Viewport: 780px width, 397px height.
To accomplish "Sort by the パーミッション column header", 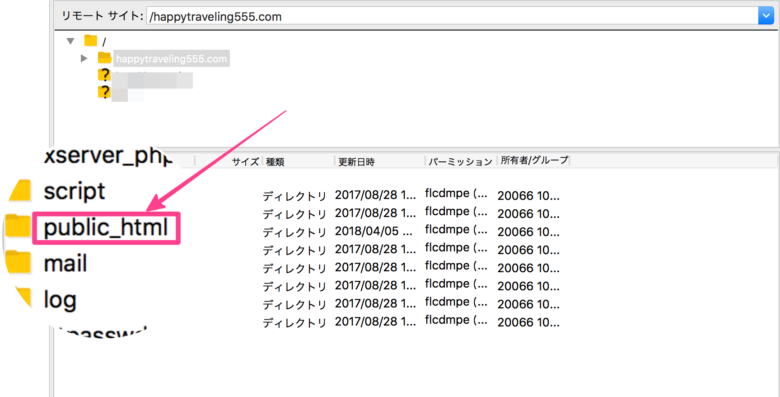I will coord(460,161).
